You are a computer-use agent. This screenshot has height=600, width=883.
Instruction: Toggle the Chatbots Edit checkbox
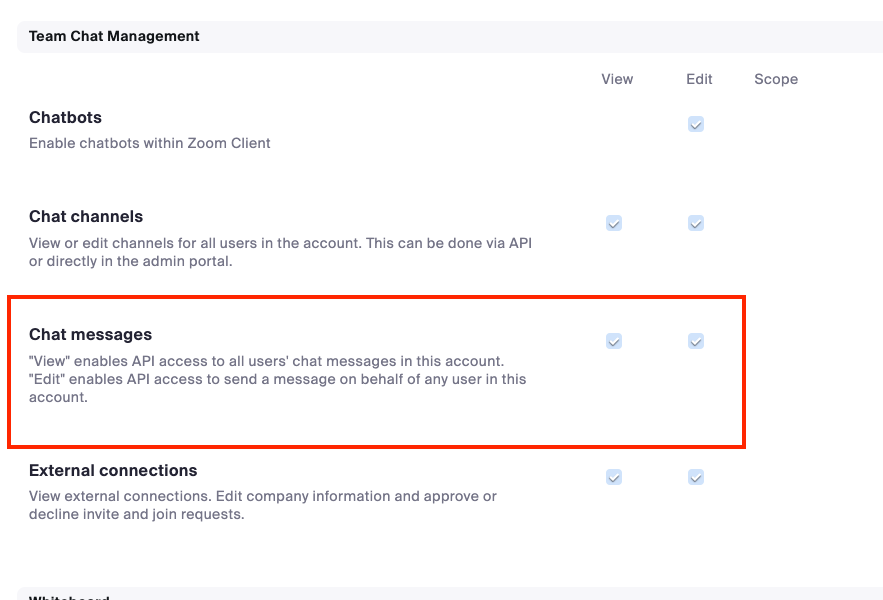coord(696,125)
